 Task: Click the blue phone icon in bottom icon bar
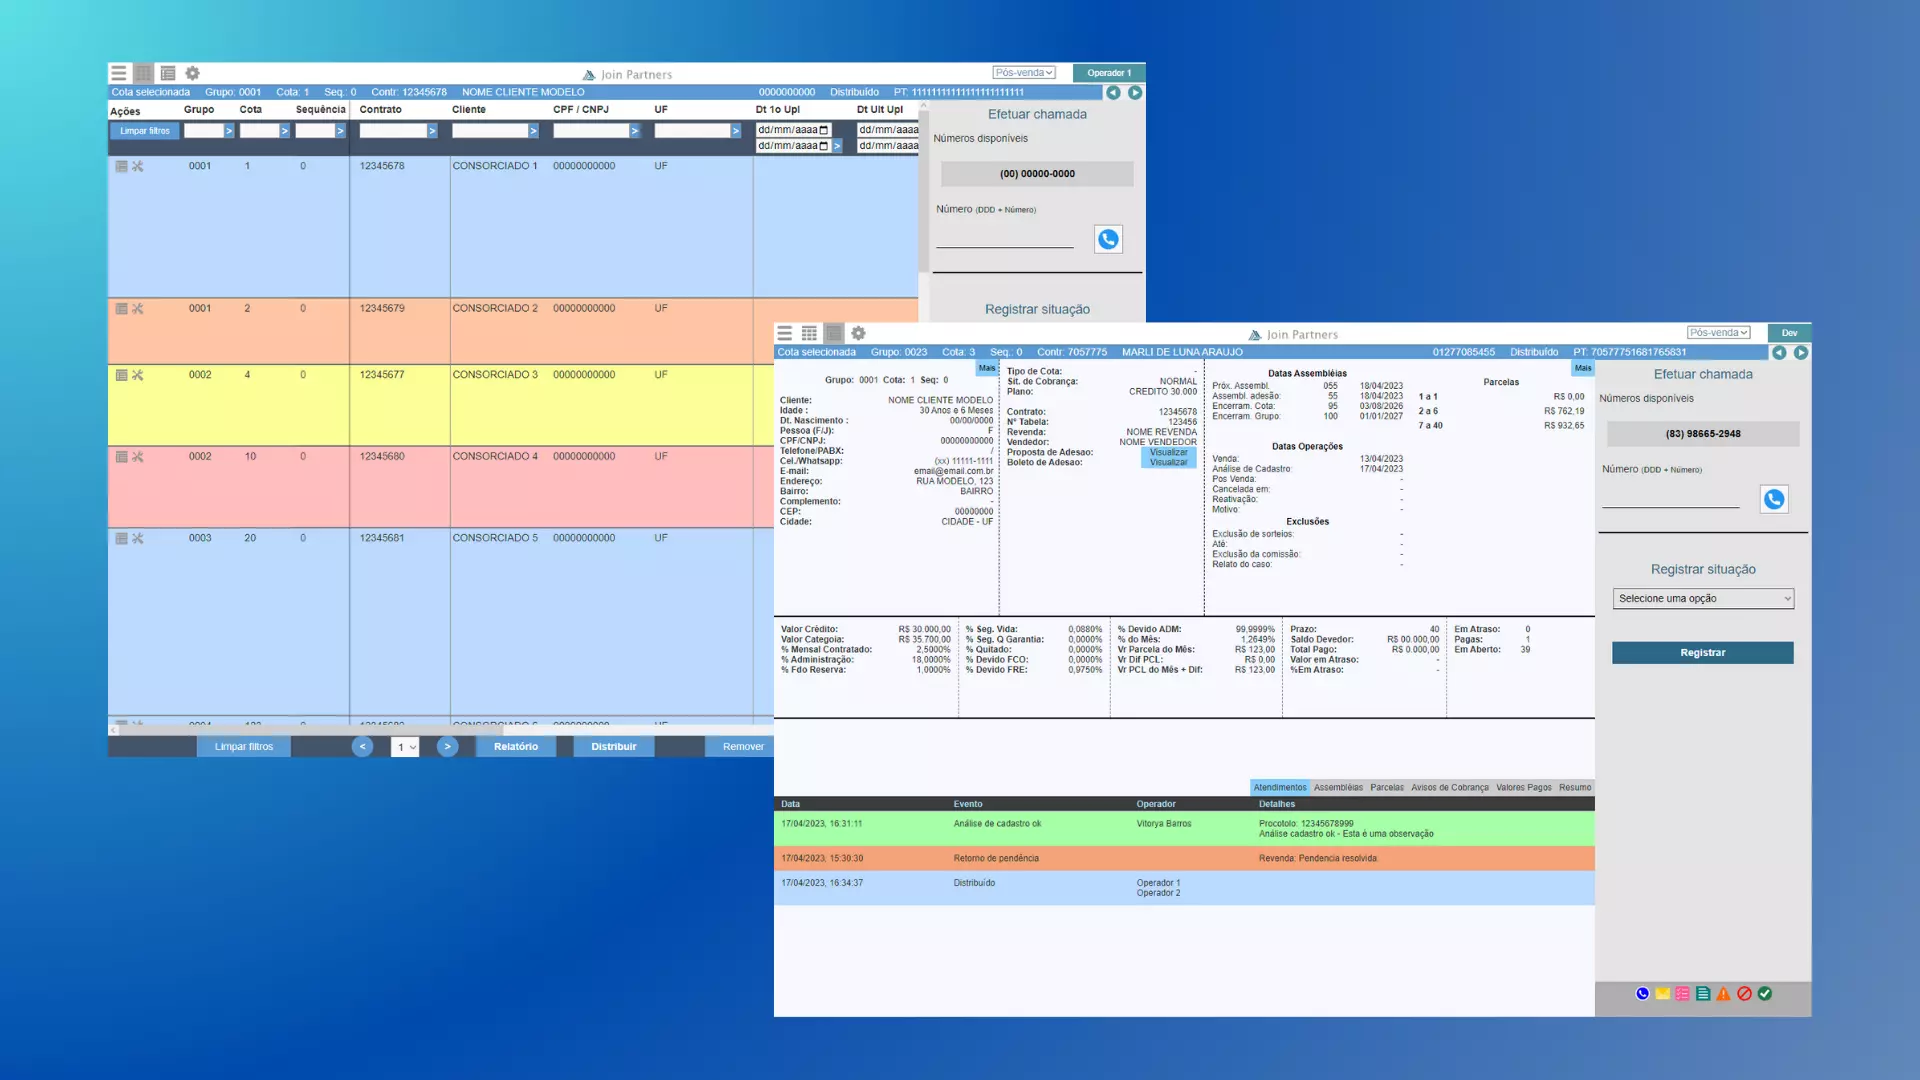click(1642, 993)
